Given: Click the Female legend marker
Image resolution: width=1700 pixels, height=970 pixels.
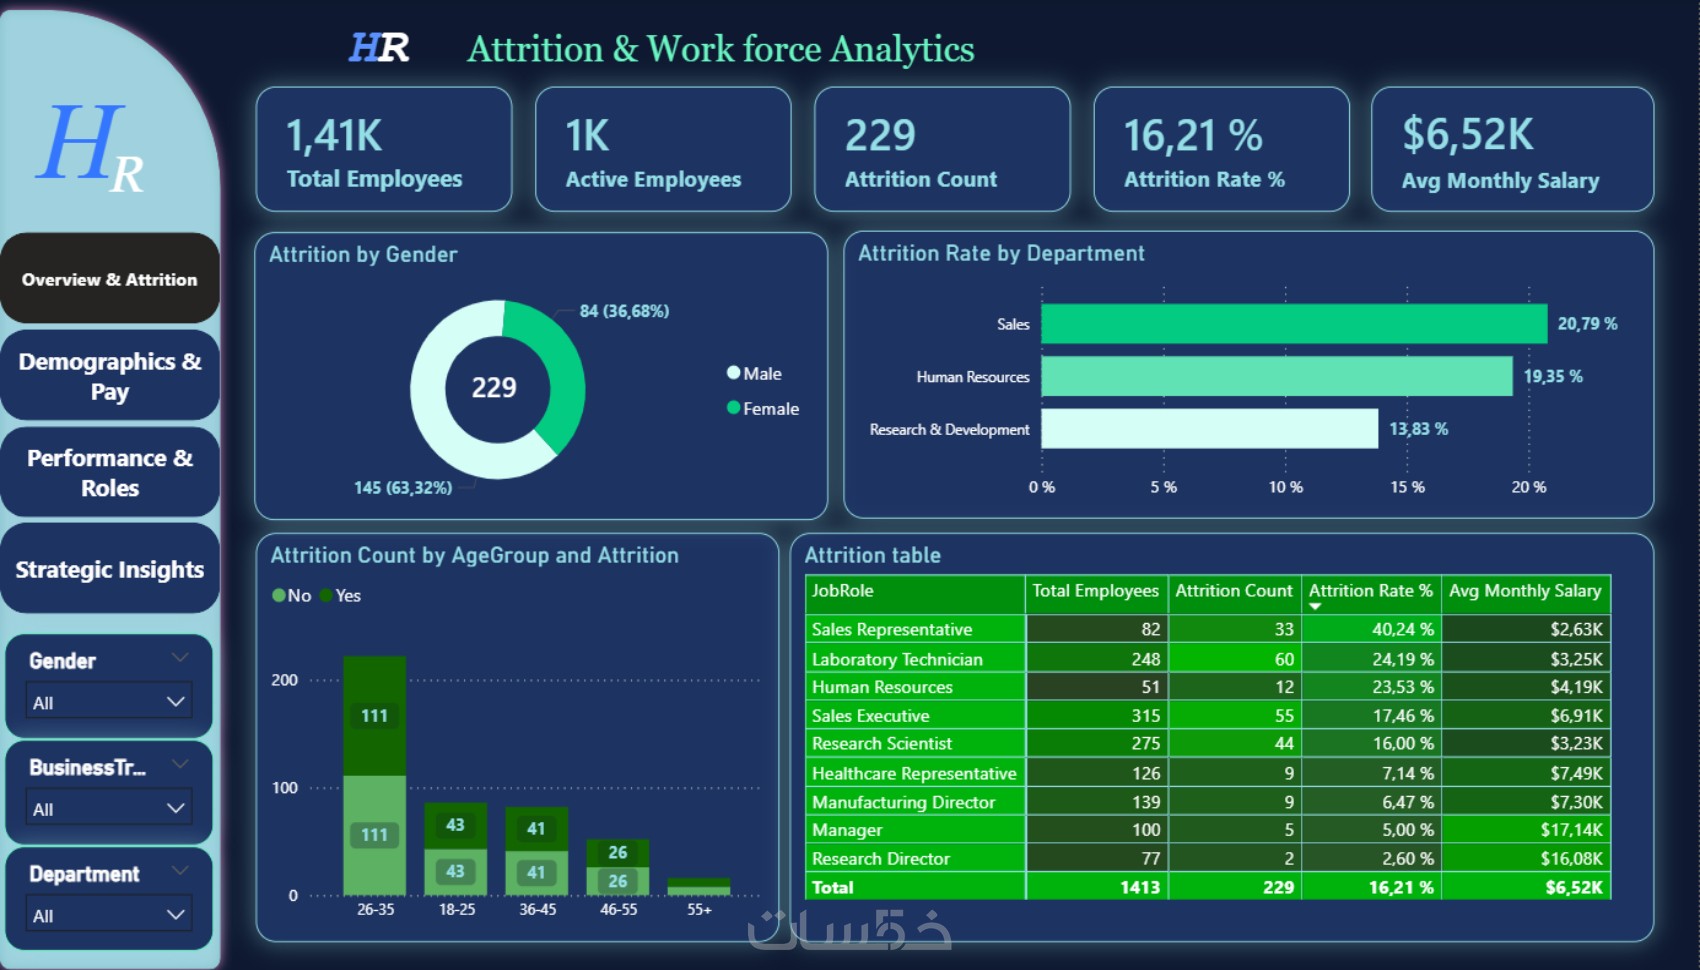Looking at the screenshot, I should [733, 408].
